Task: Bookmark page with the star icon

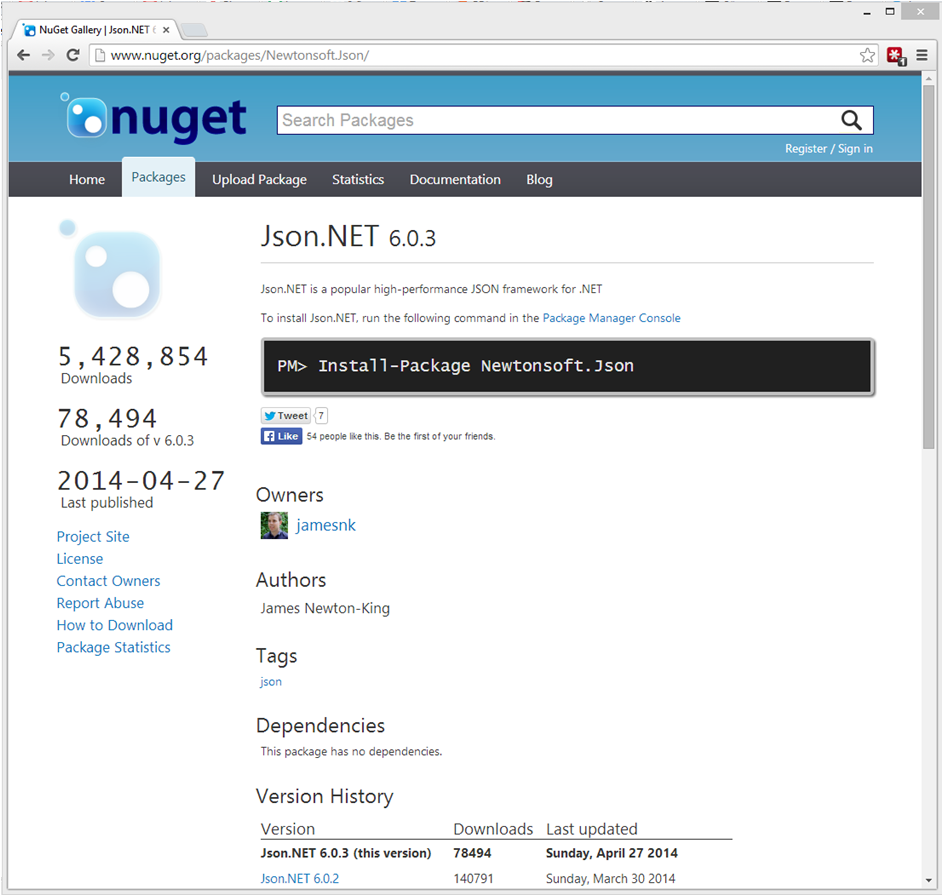Action: tap(867, 55)
